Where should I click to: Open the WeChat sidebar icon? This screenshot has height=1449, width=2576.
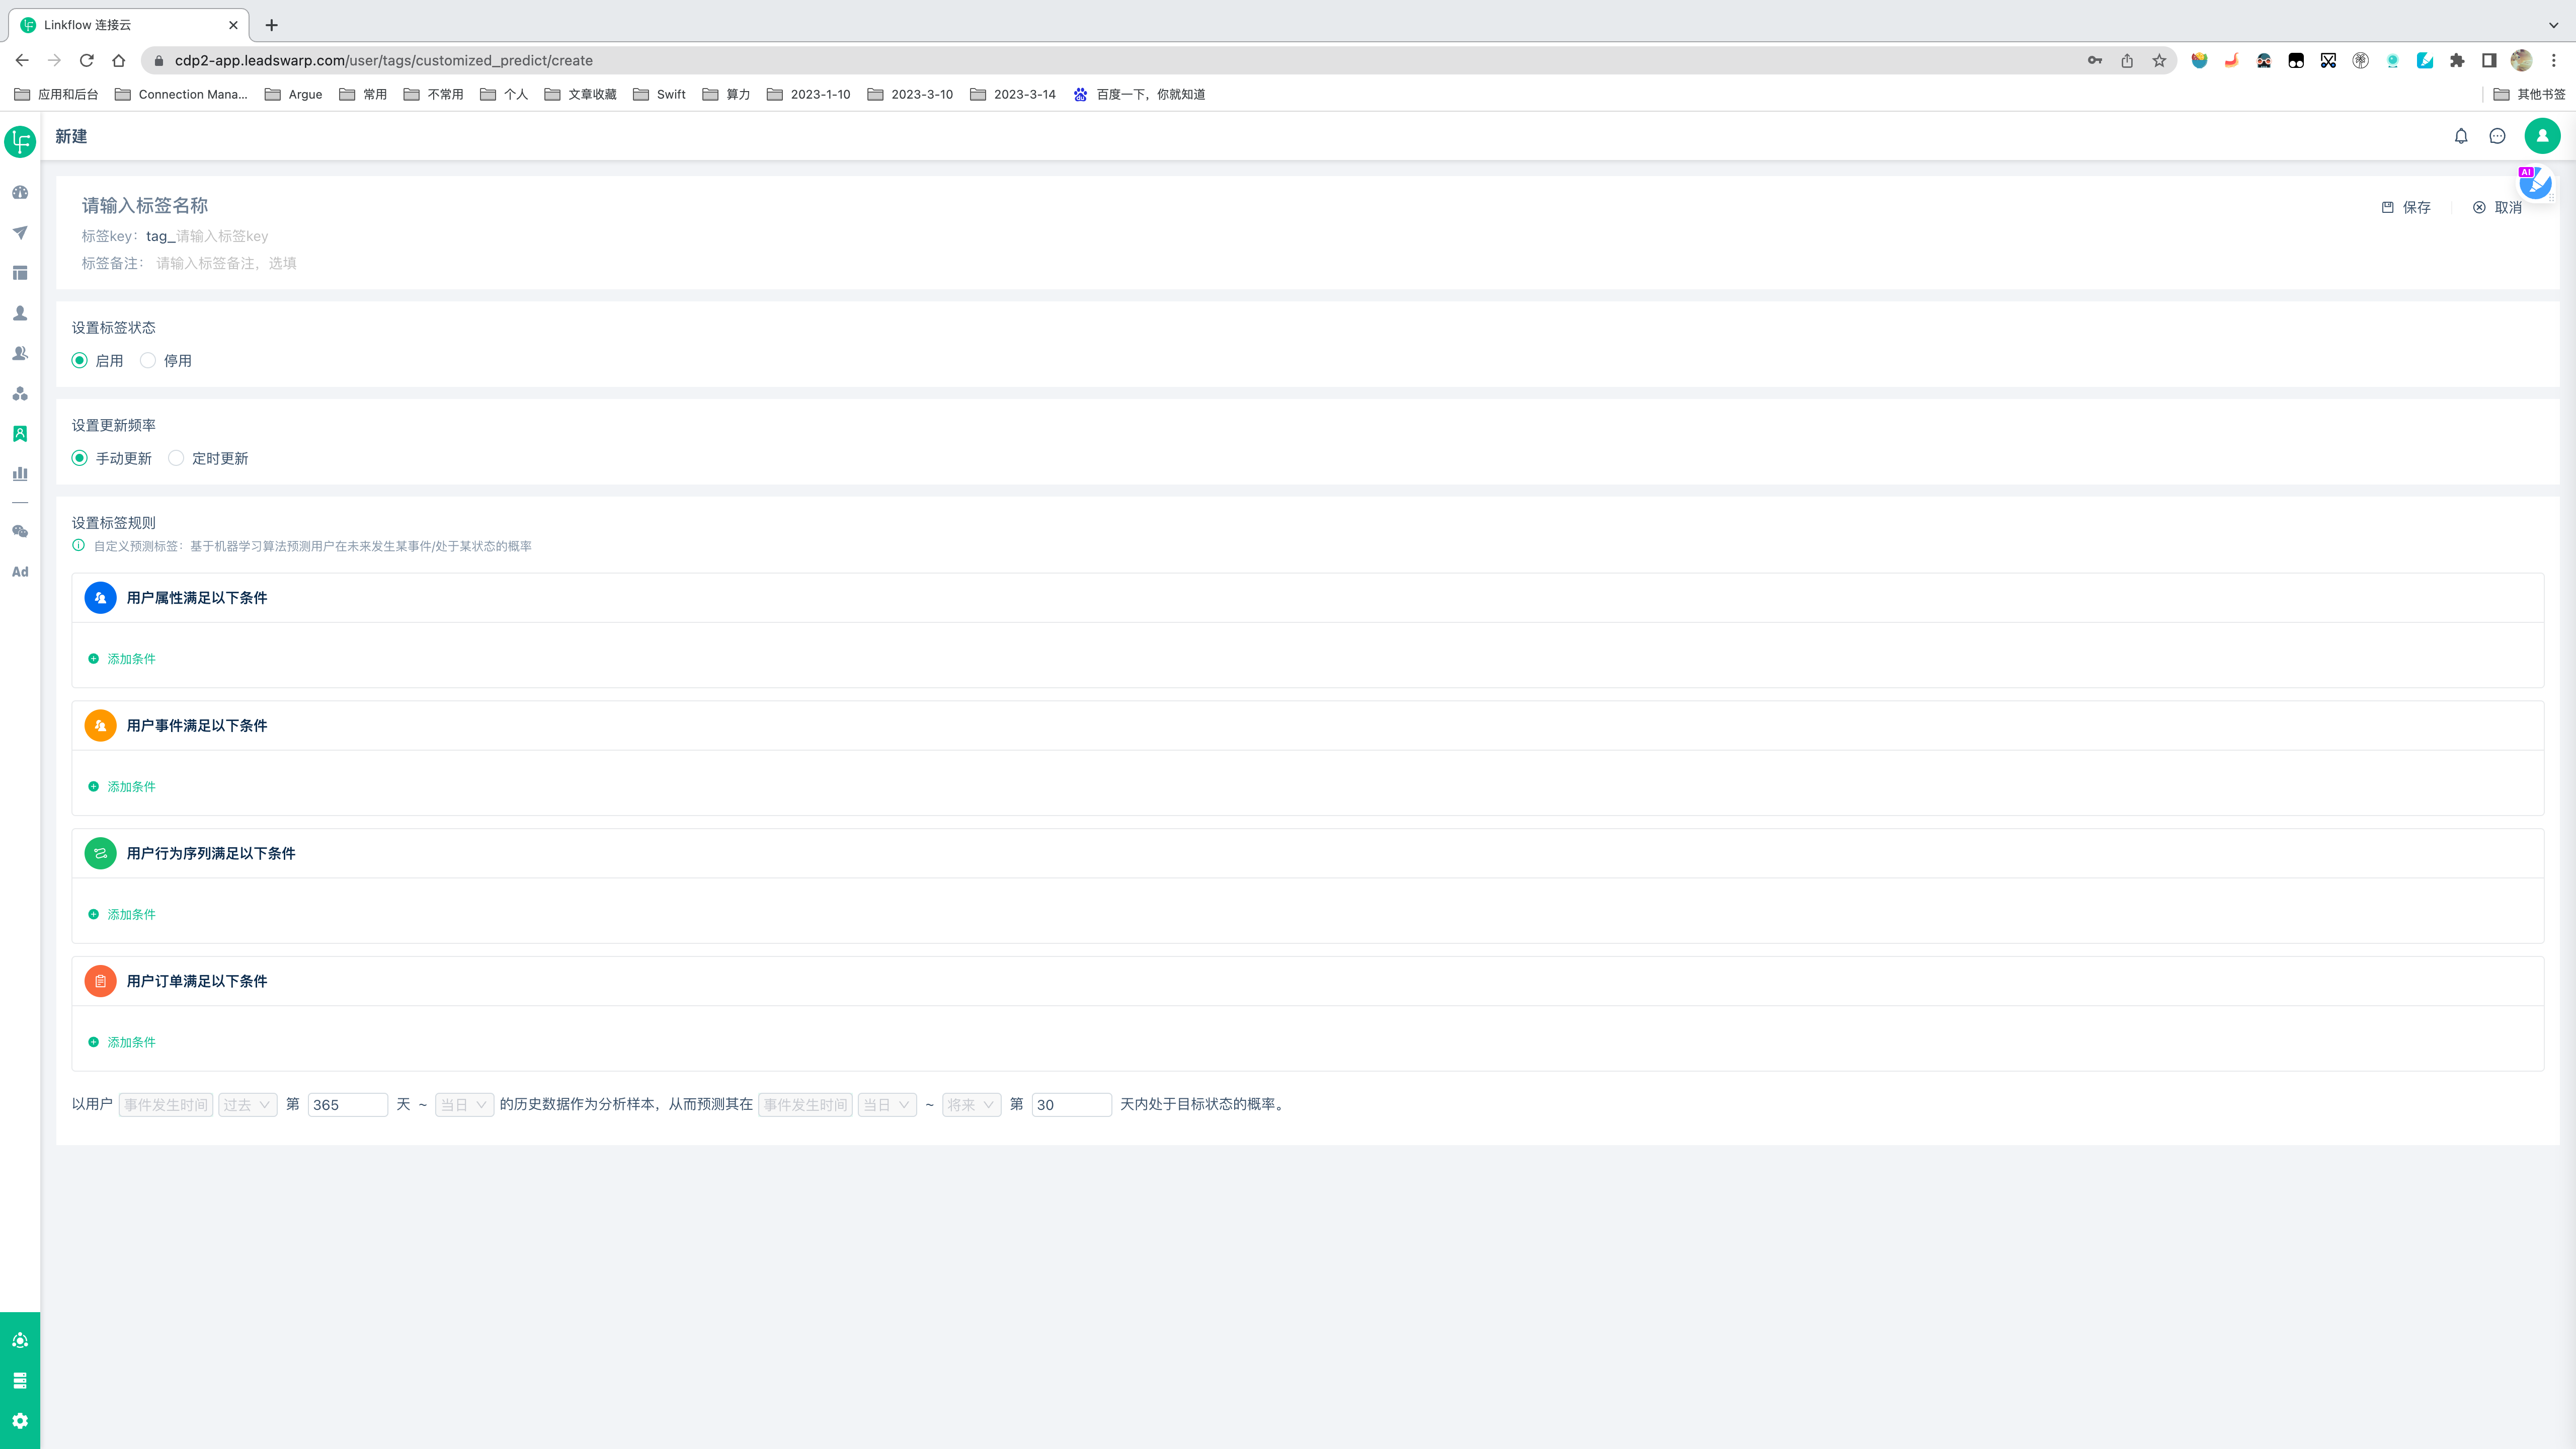click(20, 531)
